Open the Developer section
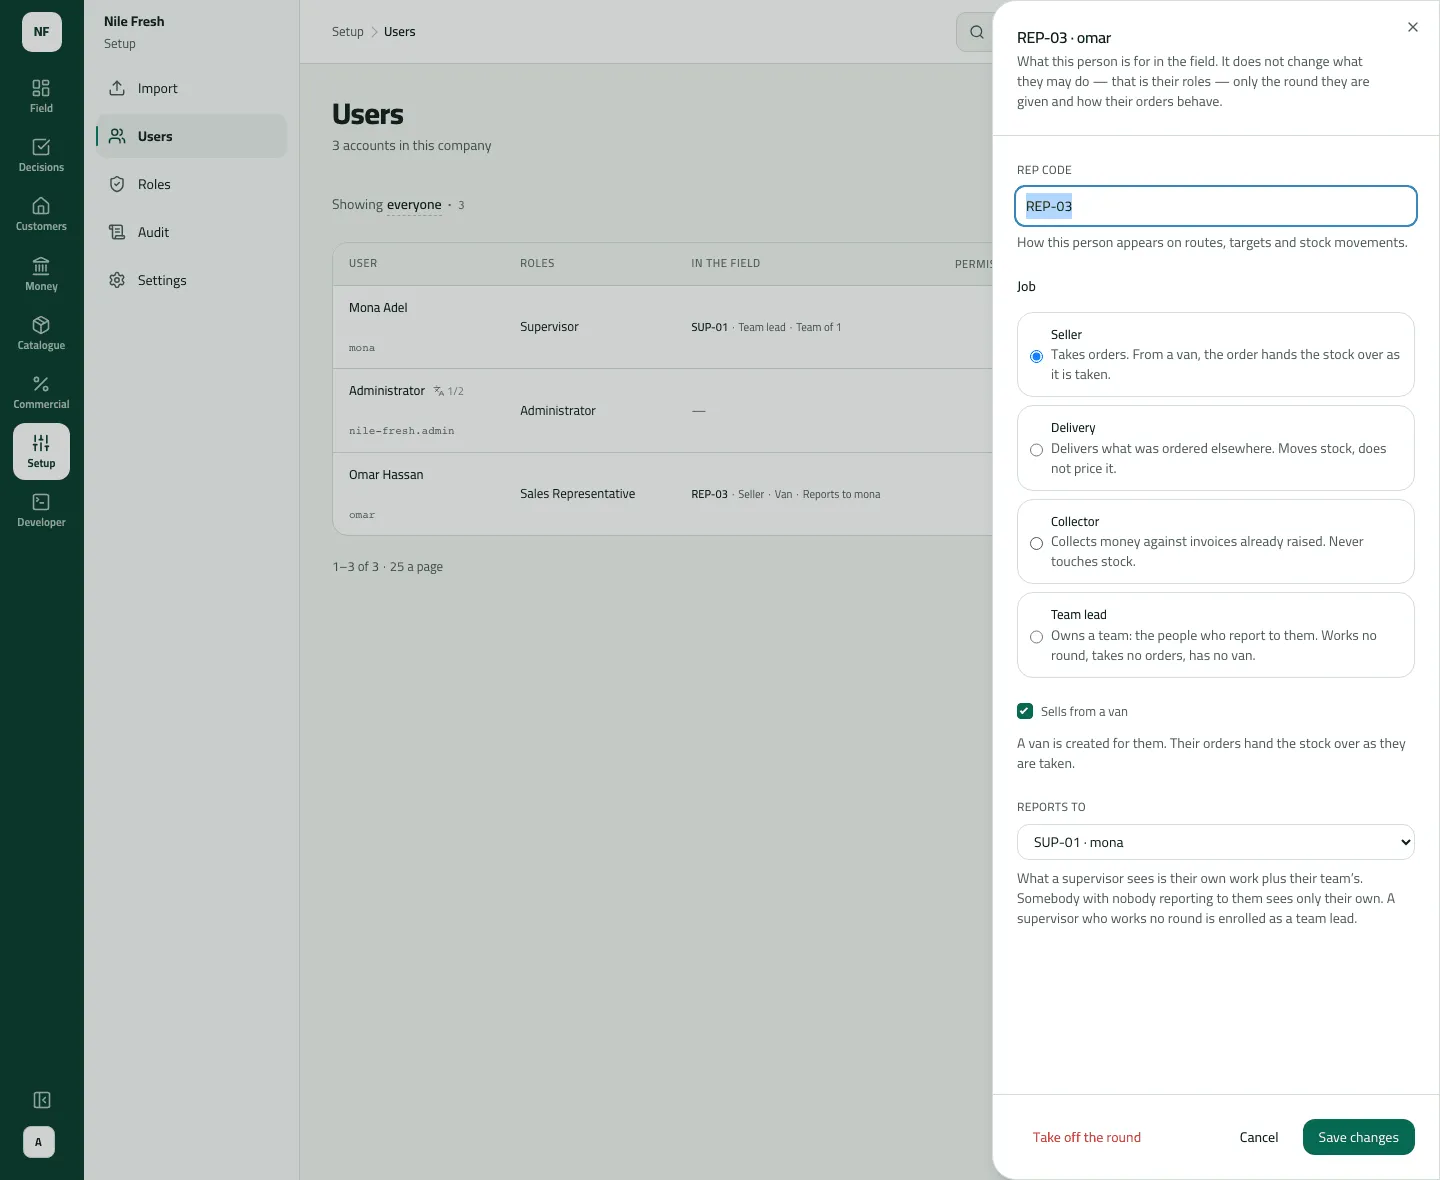Image resolution: width=1440 pixels, height=1180 pixels. click(x=41, y=510)
